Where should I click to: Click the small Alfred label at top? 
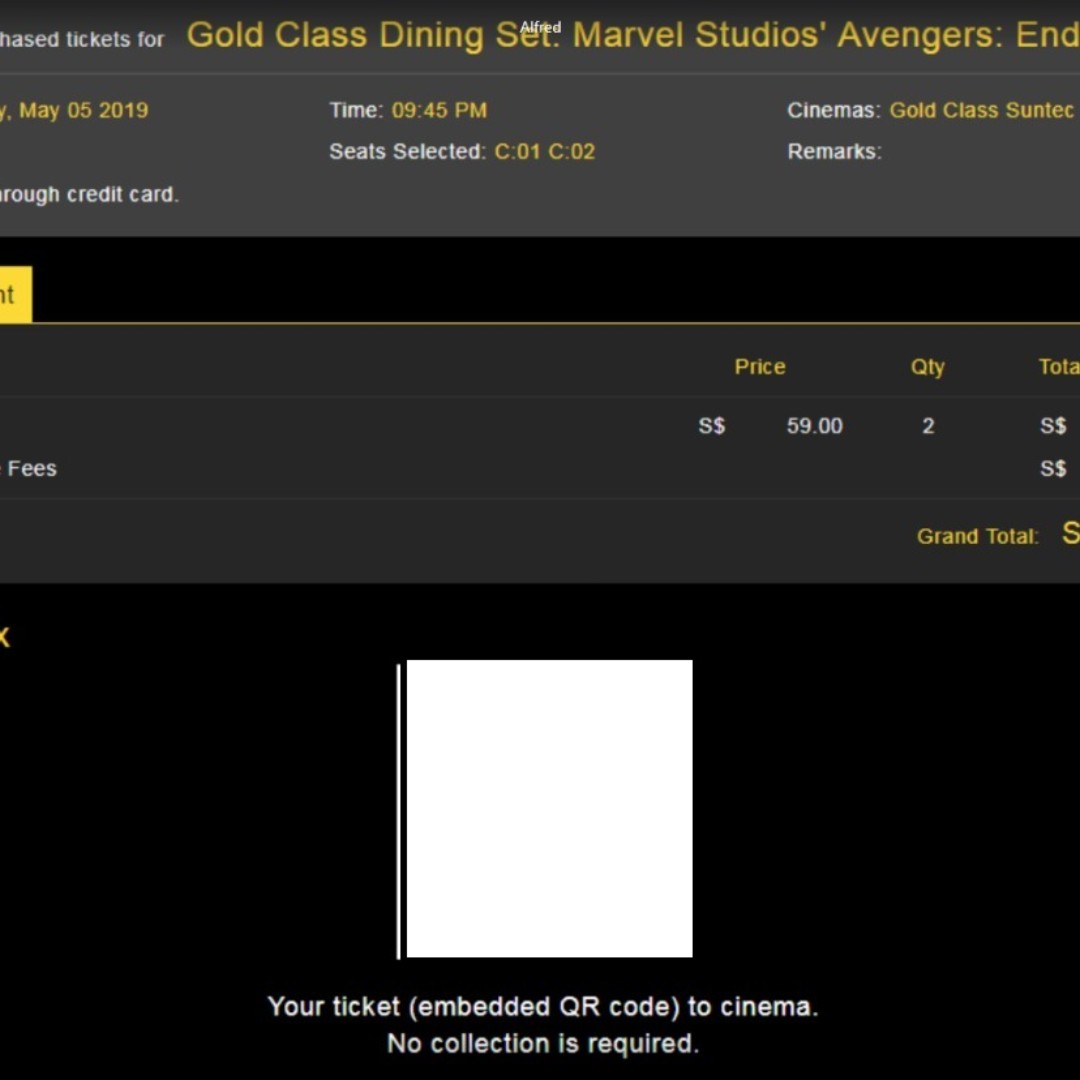[x=540, y=28]
